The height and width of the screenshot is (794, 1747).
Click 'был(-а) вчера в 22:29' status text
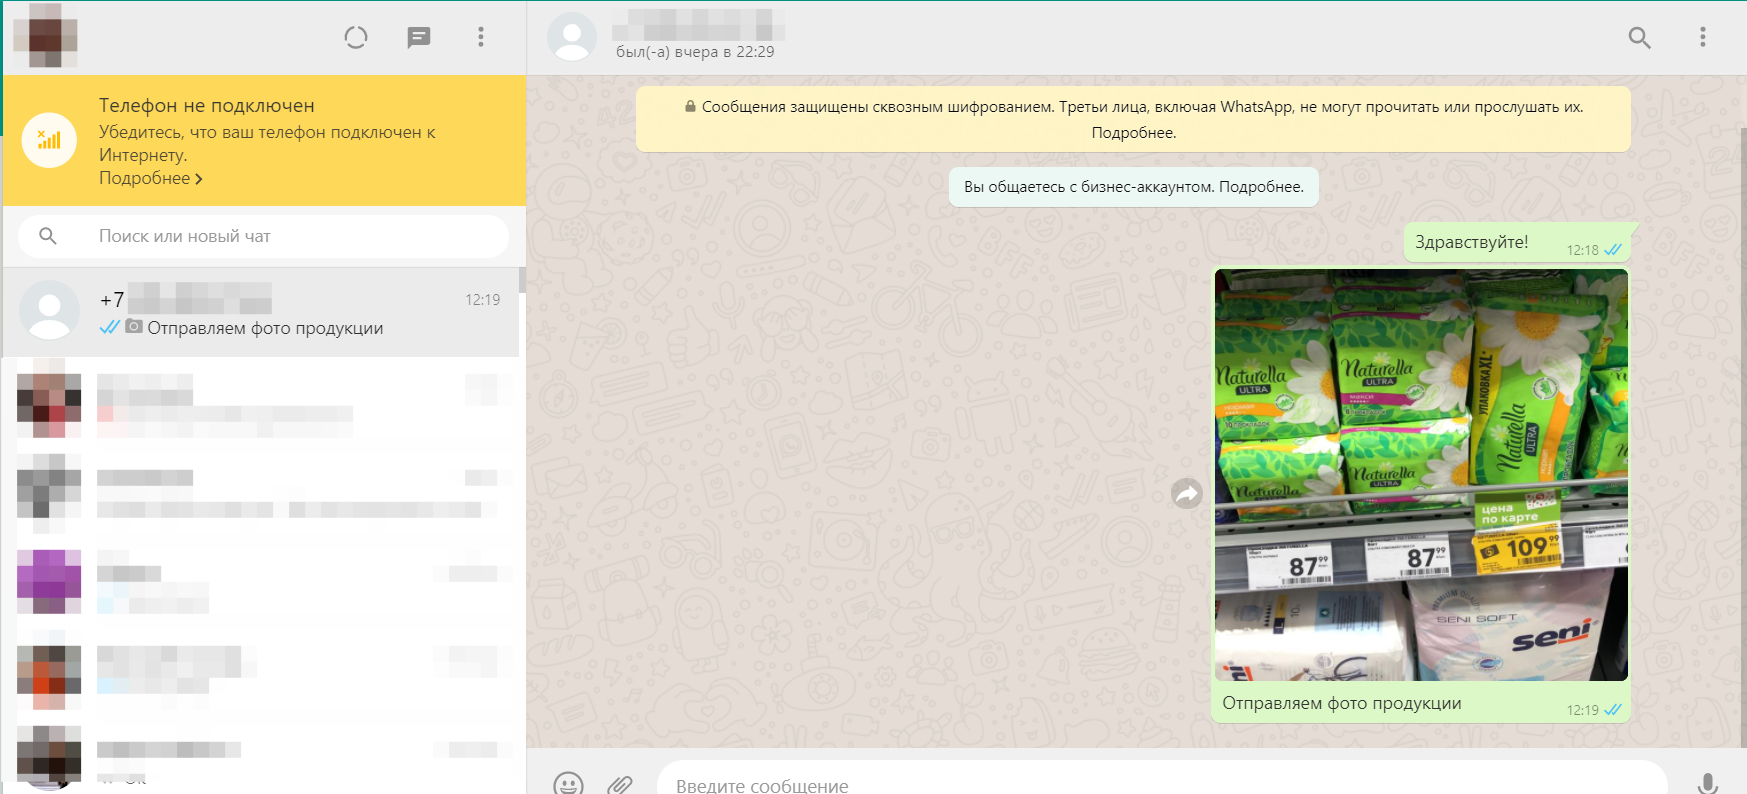(695, 52)
